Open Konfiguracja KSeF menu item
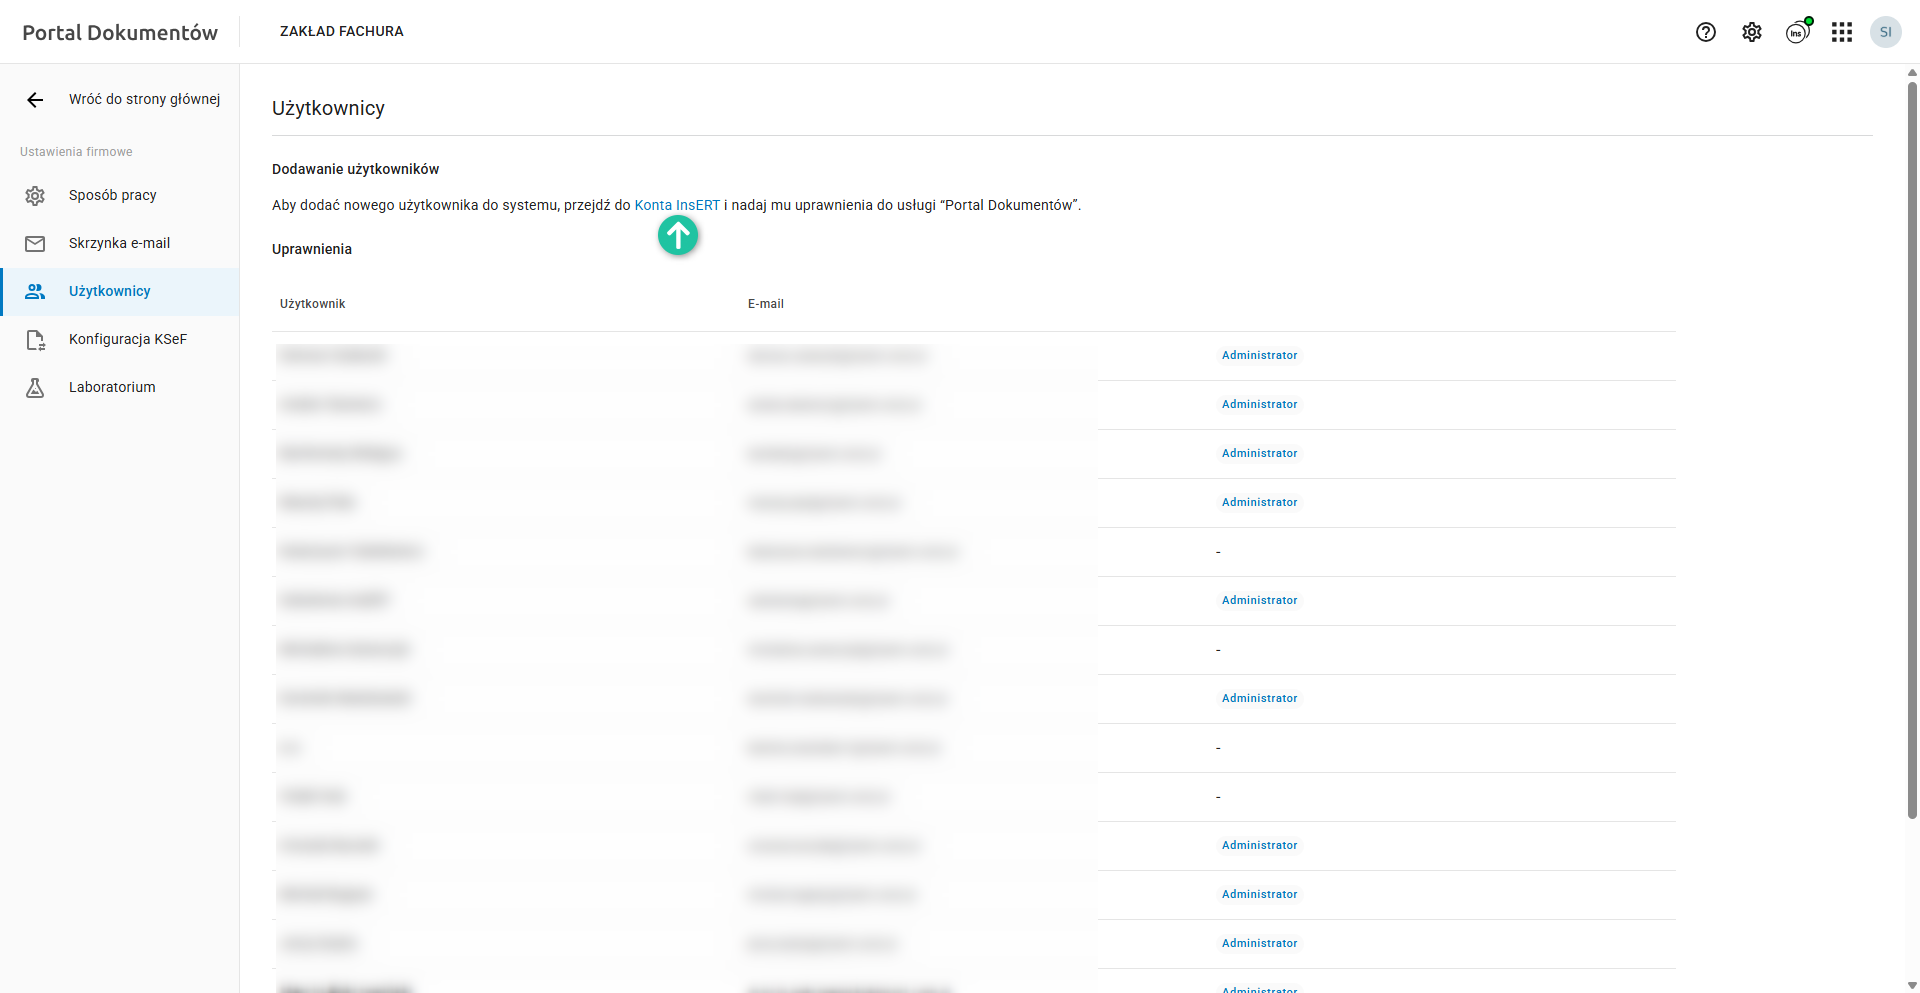Screen dimensions: 1920x993 (127, 339)
